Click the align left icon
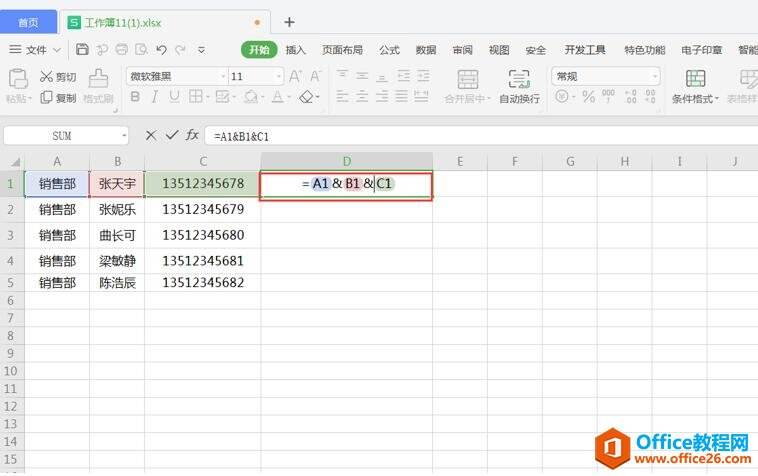758x476 pixels. tap(342, 97)
